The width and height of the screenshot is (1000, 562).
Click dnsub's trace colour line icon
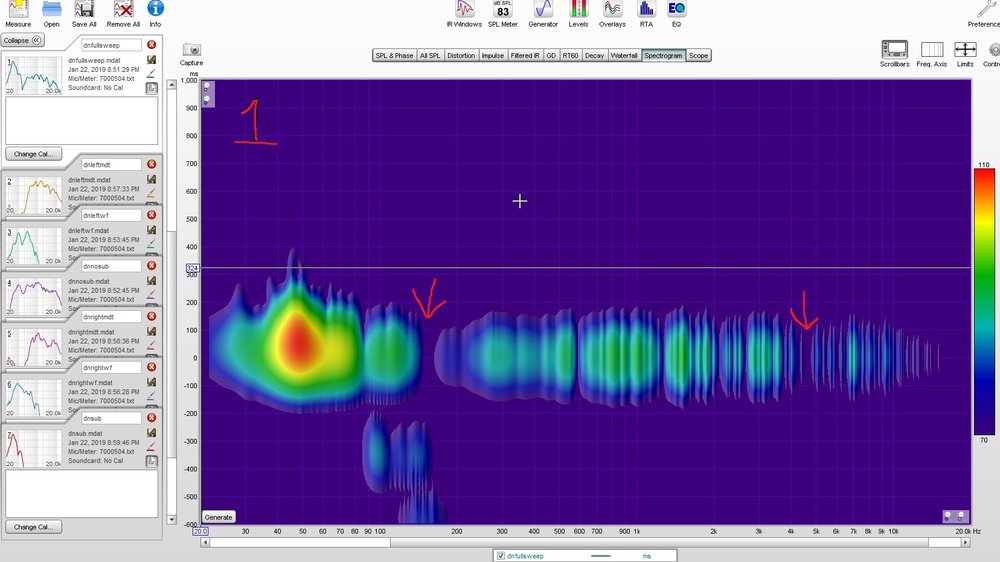pyautogui.click(x=151, y=447)
